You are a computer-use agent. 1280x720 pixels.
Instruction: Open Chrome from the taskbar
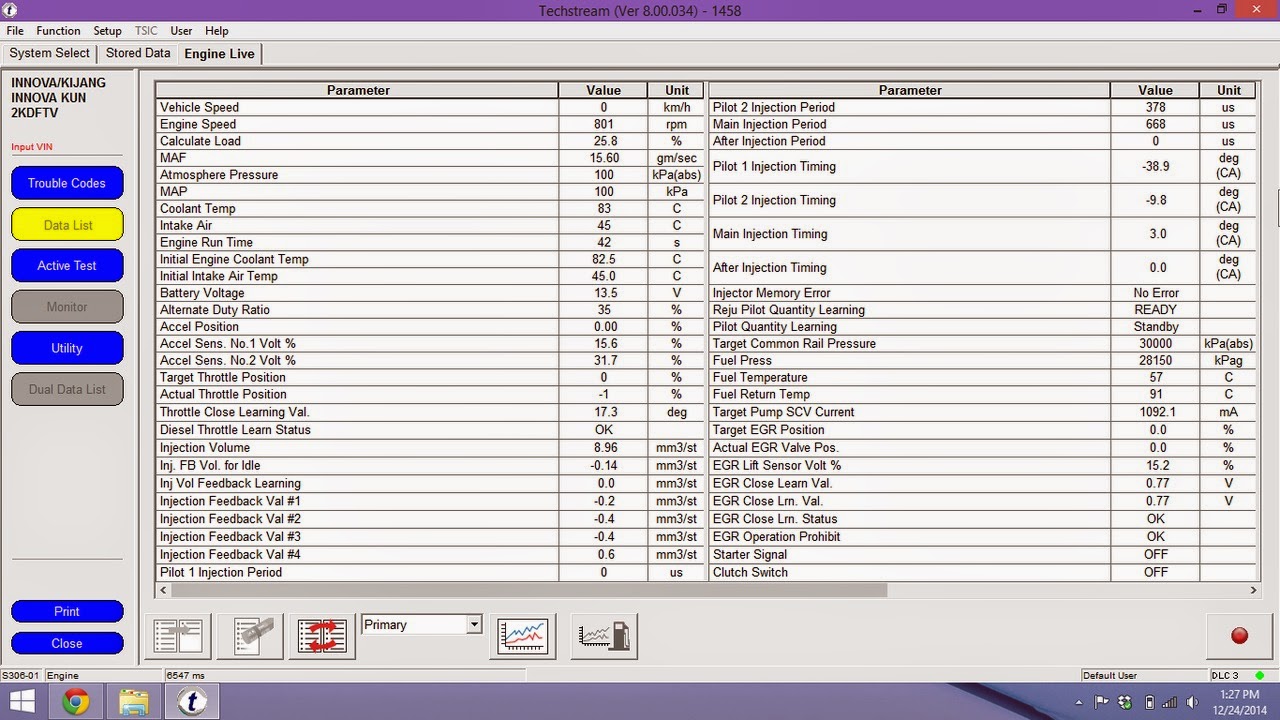point(75,702)
